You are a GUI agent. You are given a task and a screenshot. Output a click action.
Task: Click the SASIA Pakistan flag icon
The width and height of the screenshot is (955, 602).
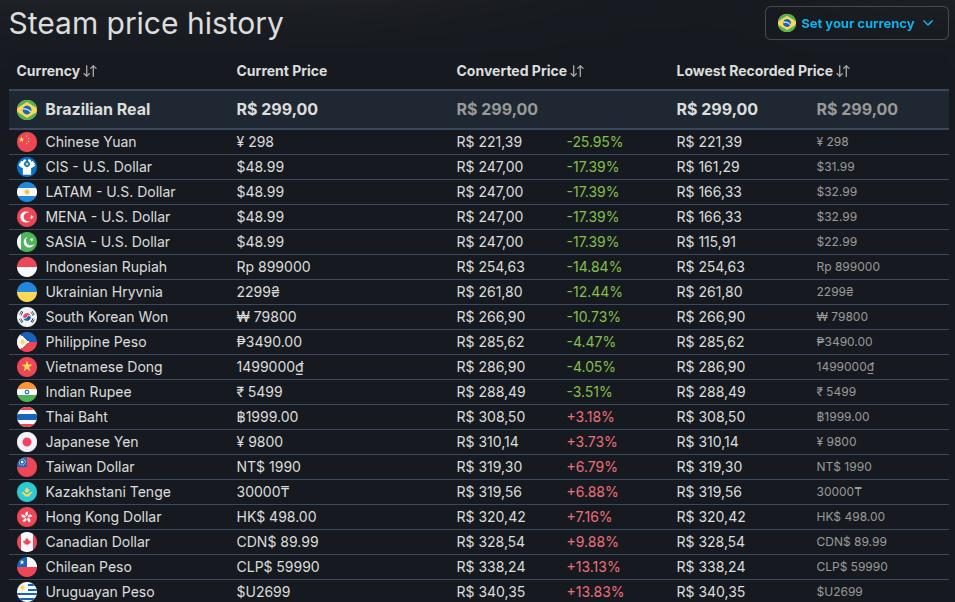coord(27,242)
